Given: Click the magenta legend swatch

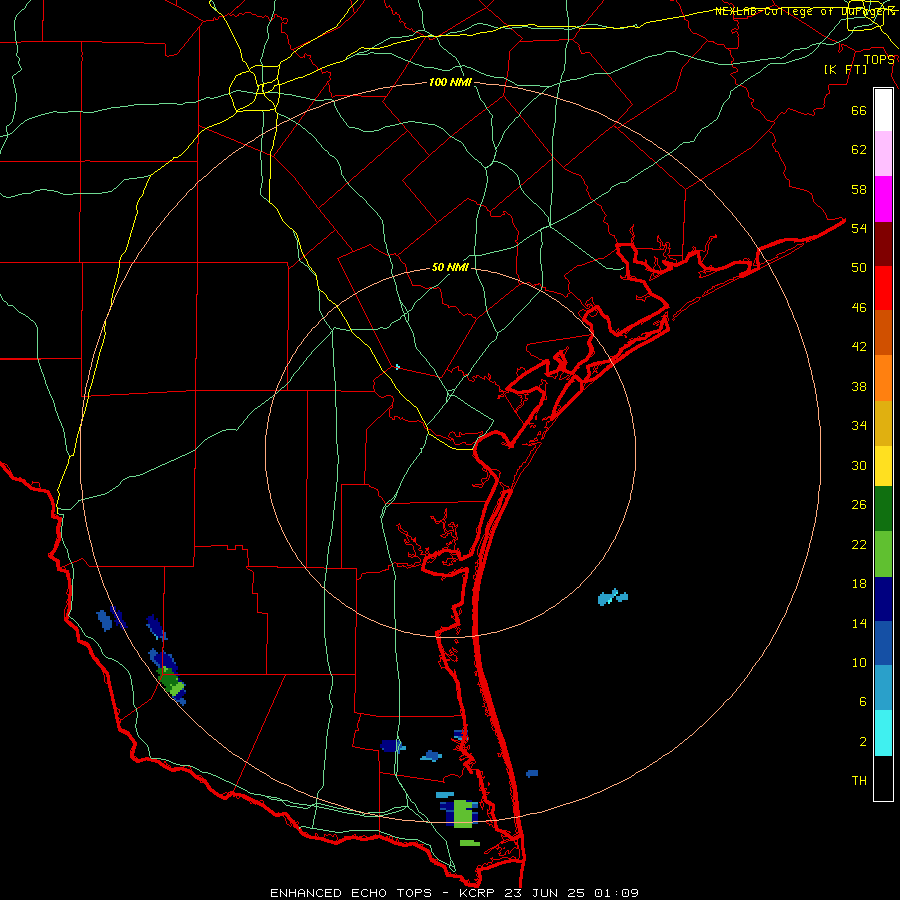Looking at the screenshot, I should (883, 199).
